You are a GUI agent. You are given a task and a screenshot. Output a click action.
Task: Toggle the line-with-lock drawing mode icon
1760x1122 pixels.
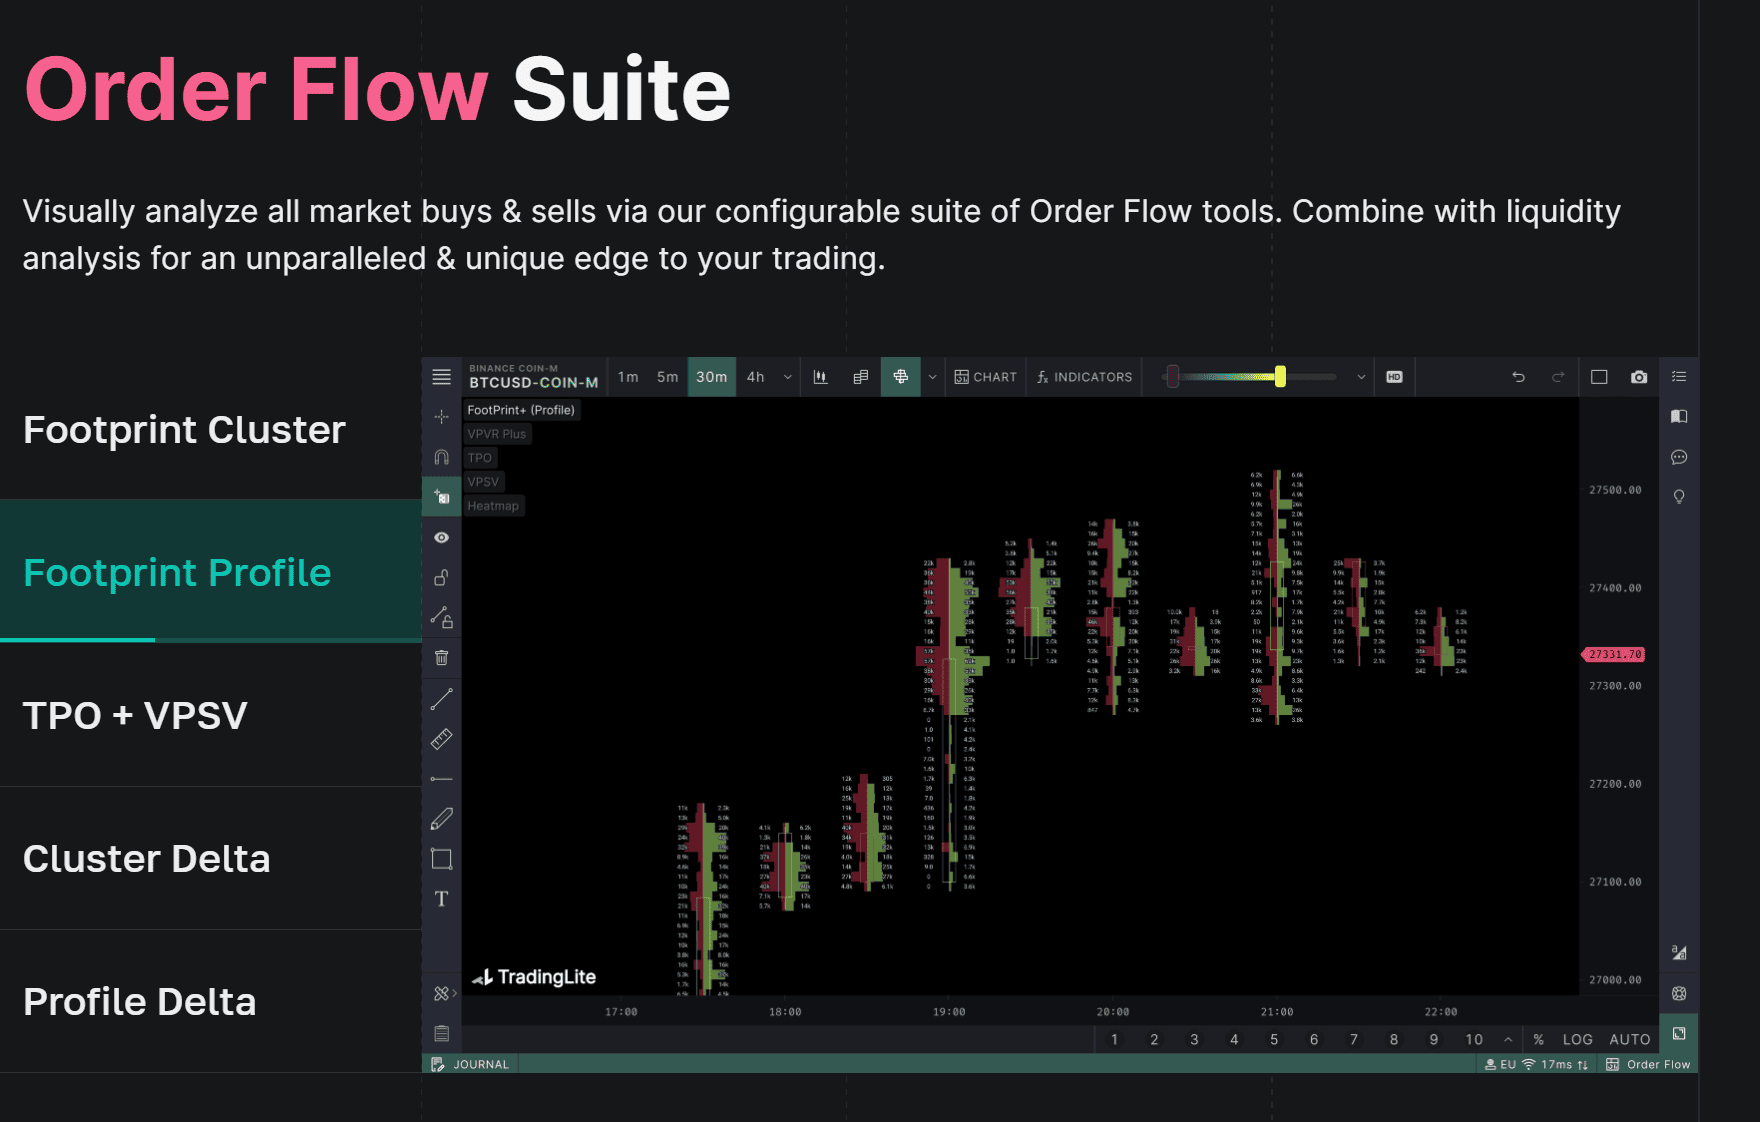[x=441, y=618]
